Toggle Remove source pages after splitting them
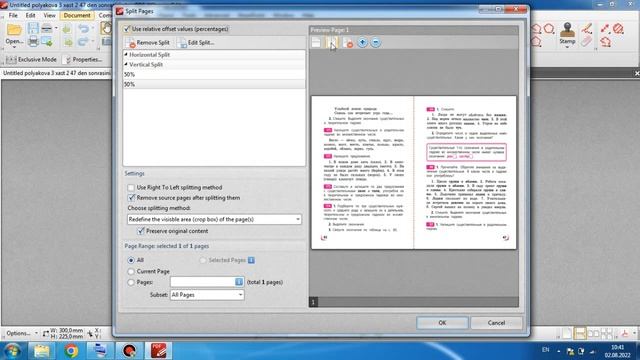Viewport: 640px width, 360px height. point(131,198)
